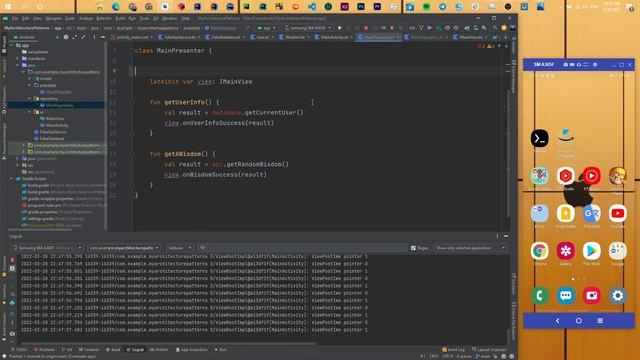Click 'getAWisdom' function name in the editor
The width and height of the screenshot is (640, 360).
pos(182,154)
